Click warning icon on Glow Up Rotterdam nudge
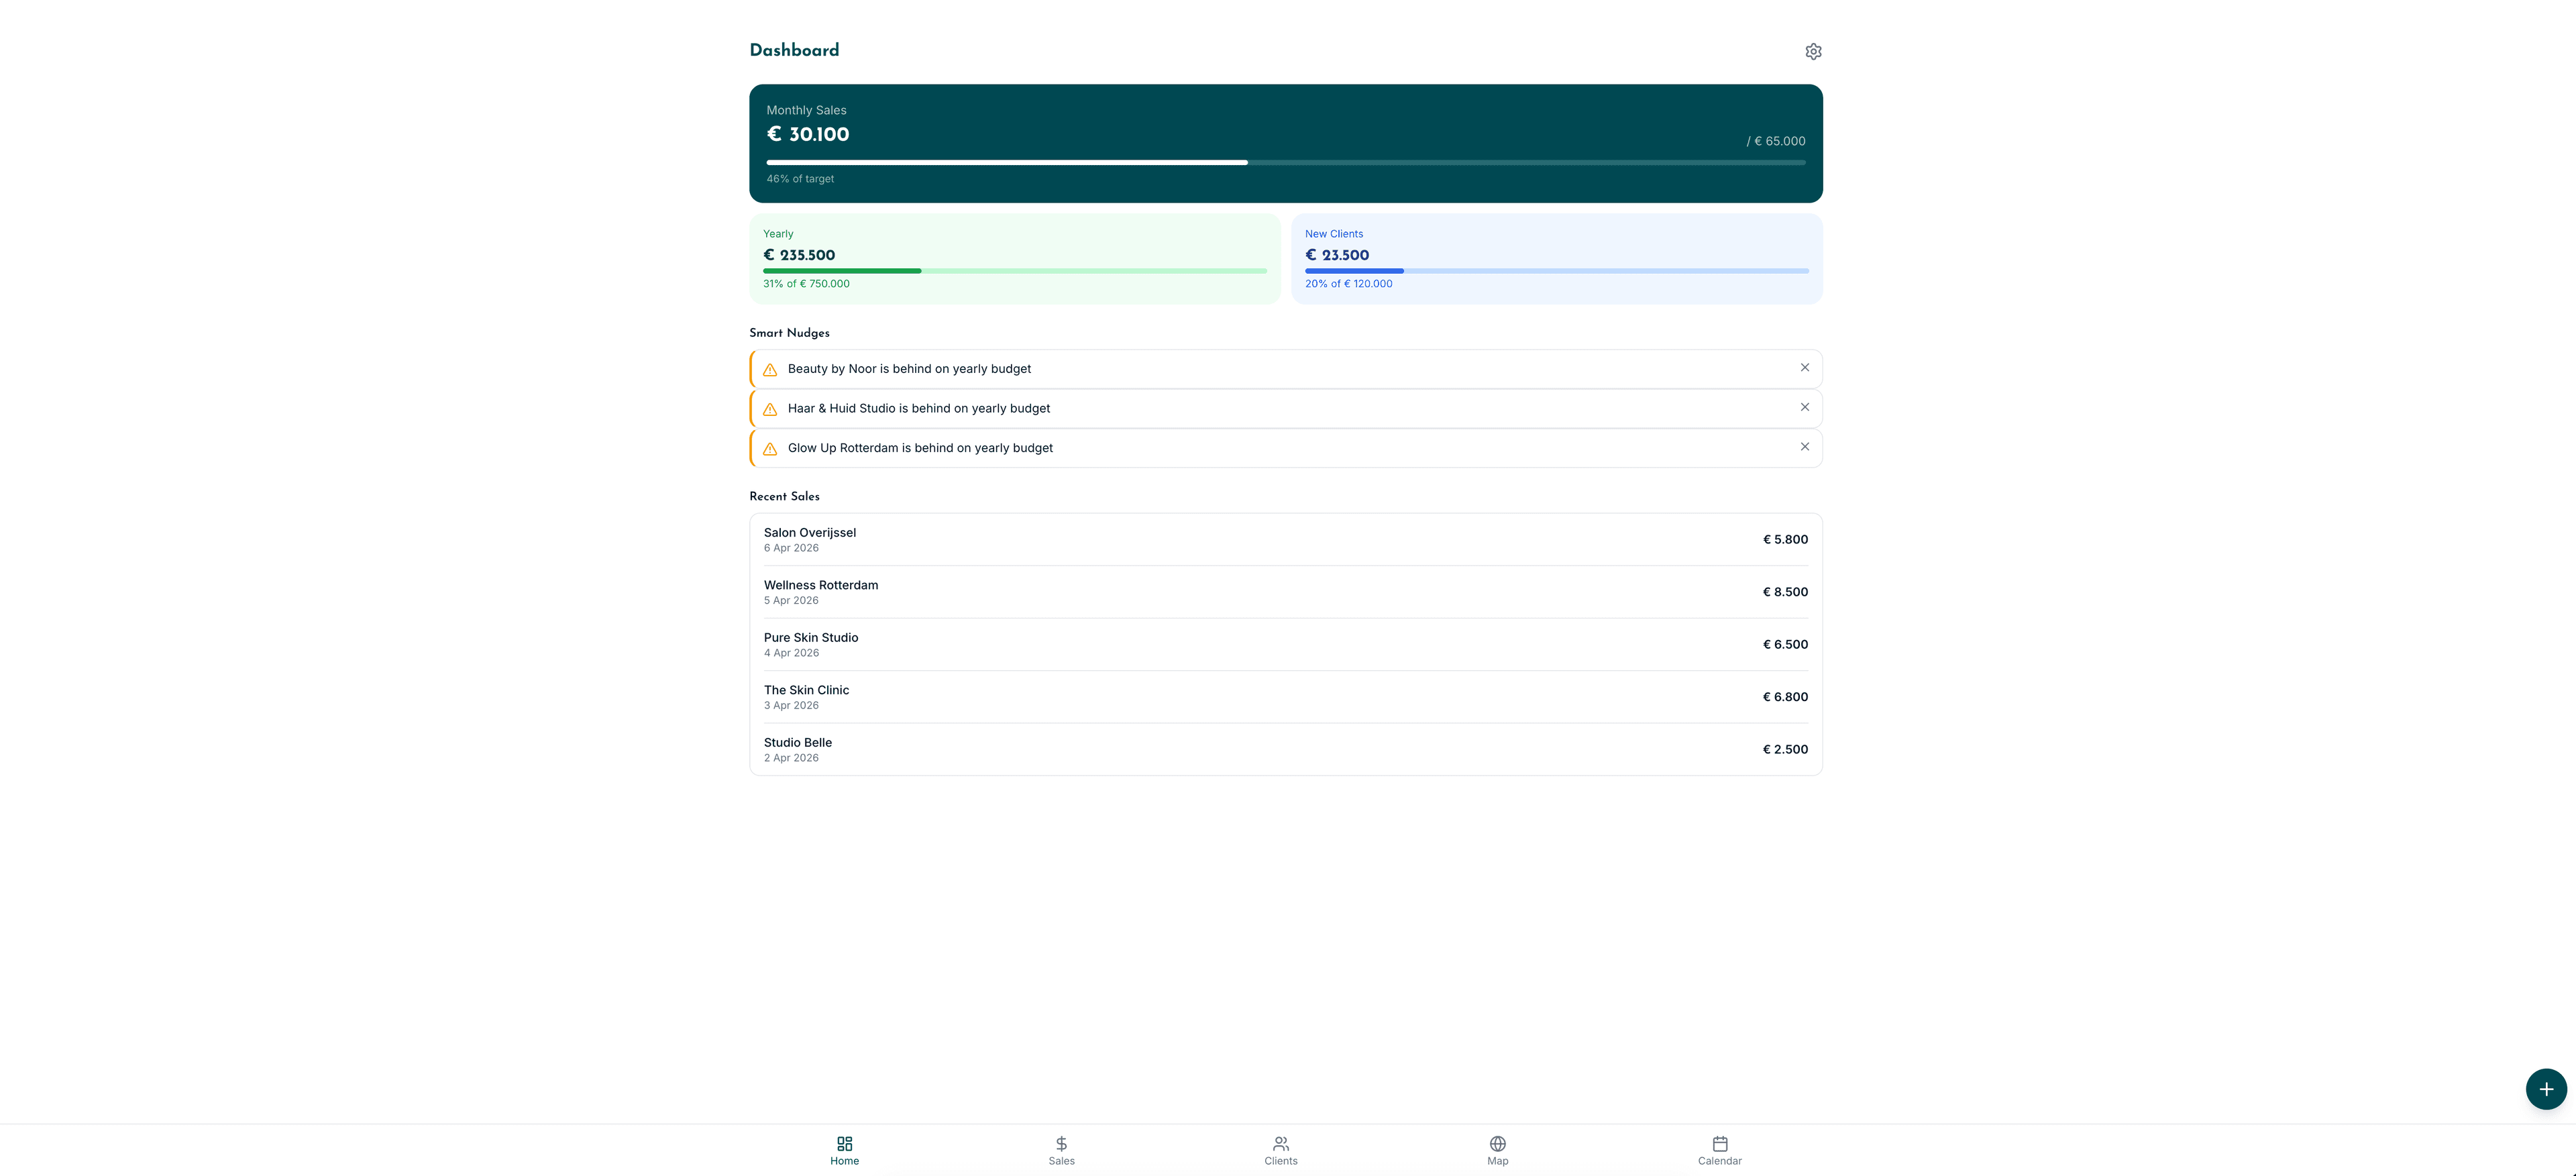 point(770,449)
